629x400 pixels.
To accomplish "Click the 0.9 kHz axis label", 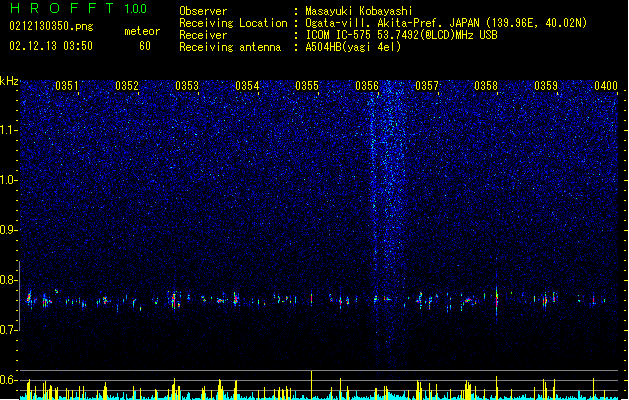I will [x=8, y=230].
